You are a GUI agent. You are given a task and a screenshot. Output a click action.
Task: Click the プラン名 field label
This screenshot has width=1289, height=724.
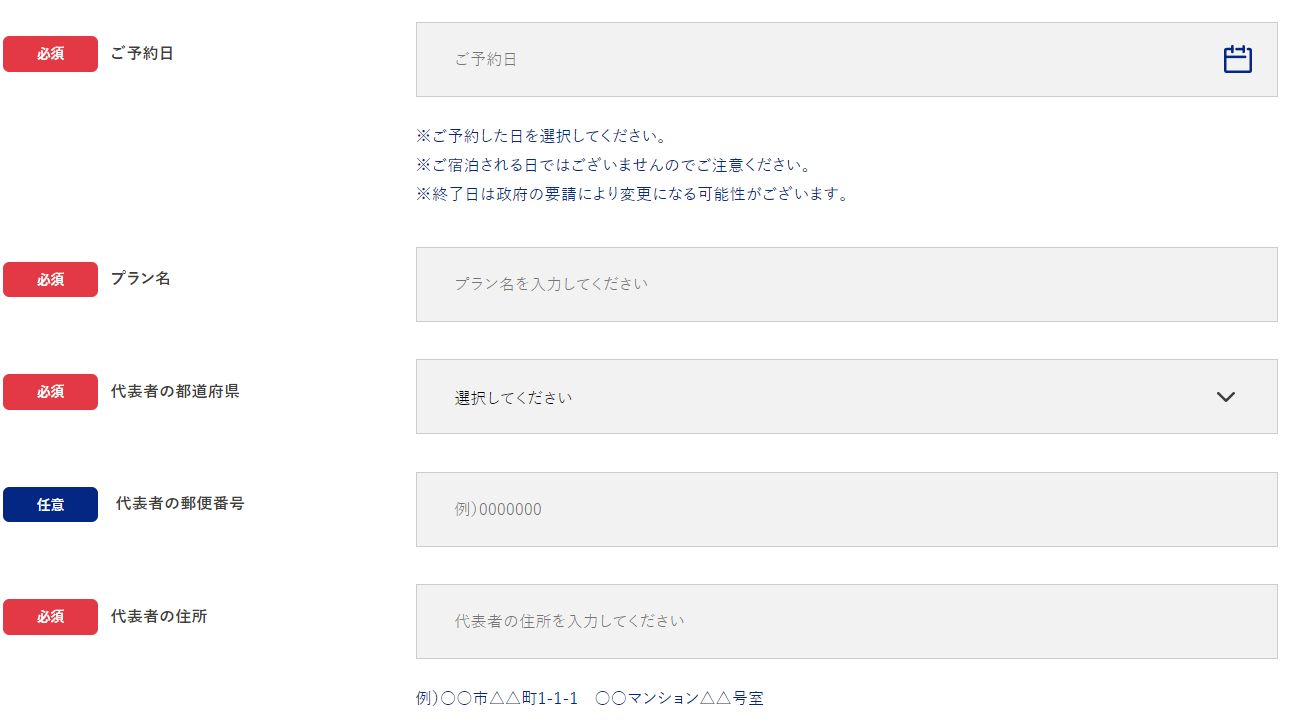(141, 279)
